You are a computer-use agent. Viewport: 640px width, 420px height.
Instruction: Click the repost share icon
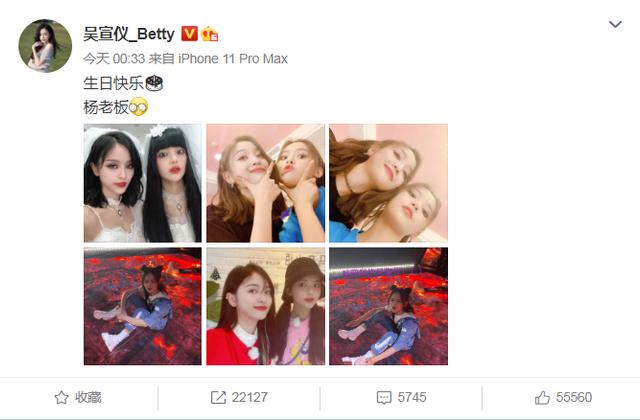(218, 398)
